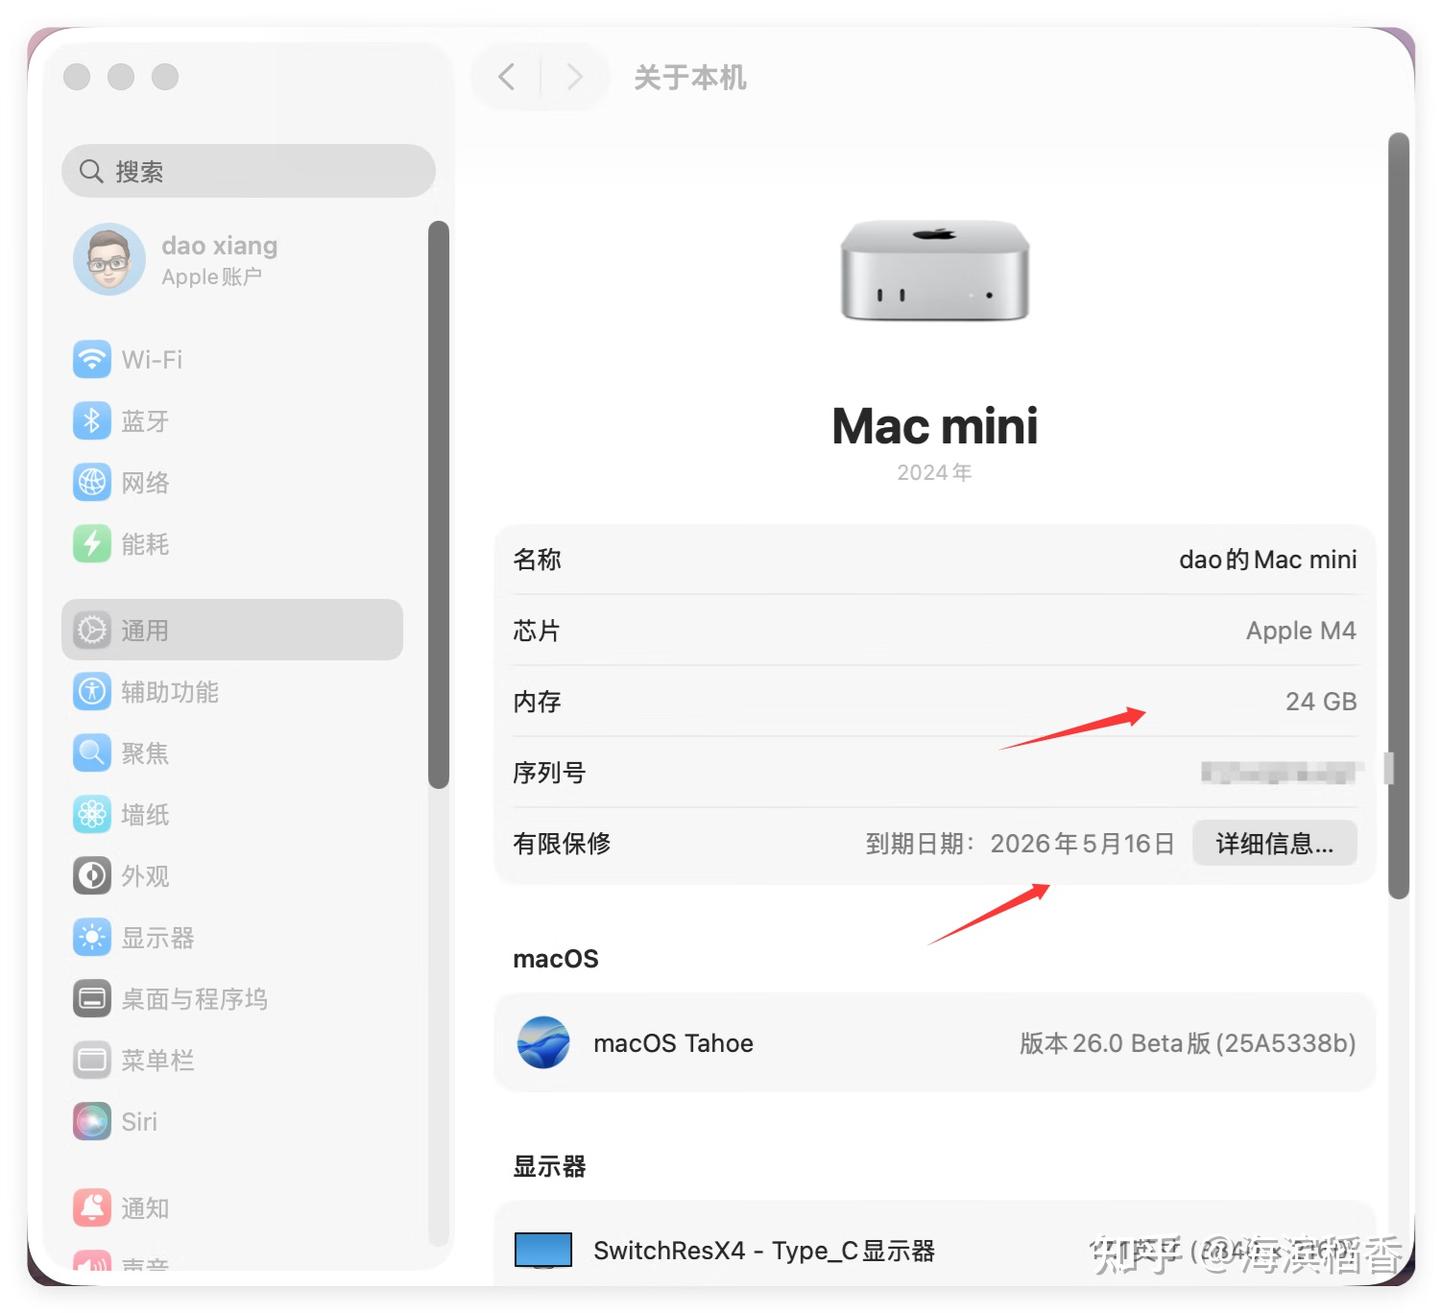This screenshot has width=1440, height=1313.
Task: Click the 有限保修 row label
Action: [x=562, y=843]
